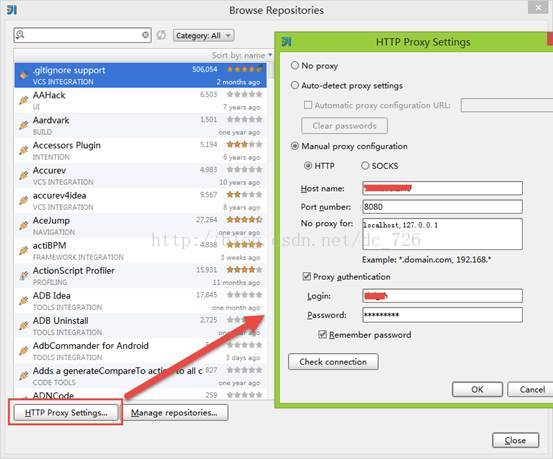Image resolution: width=553 pixels, height=459 pixels.
Task: Click the AceJump plugin icon
Action: 24,225
